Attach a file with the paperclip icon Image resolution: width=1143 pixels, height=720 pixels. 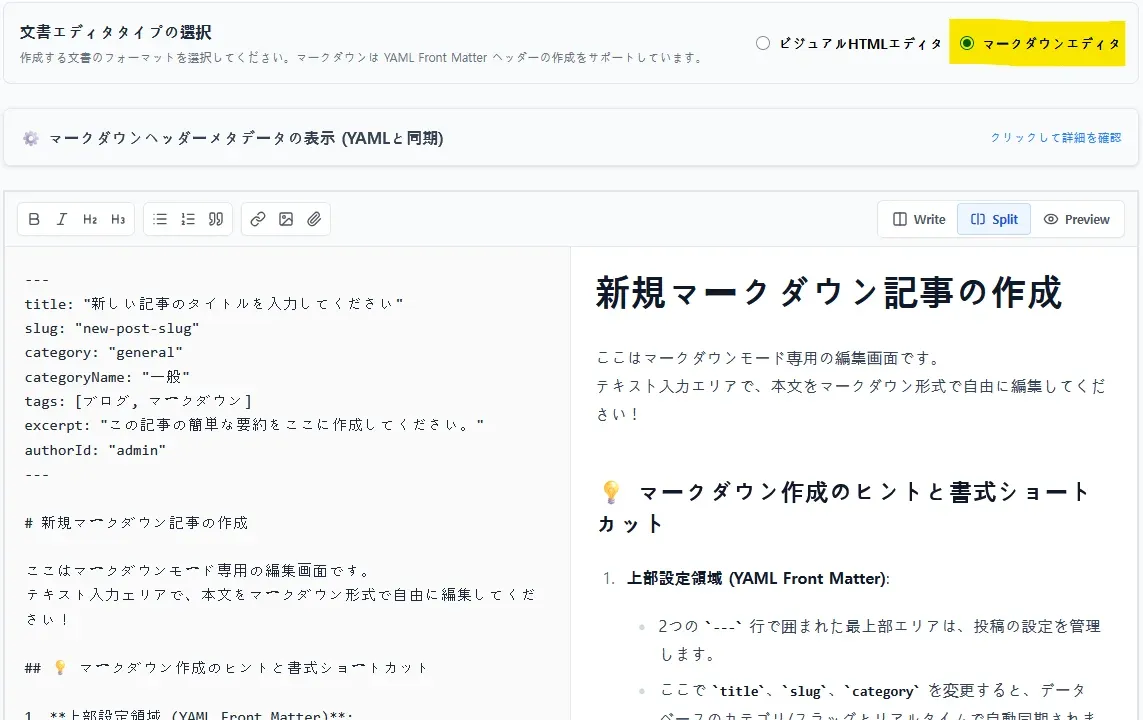314,219
